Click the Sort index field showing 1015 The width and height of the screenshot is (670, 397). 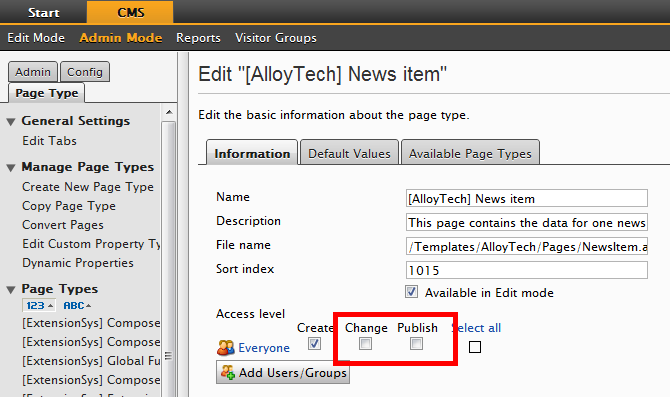click(x=527, y=270)
